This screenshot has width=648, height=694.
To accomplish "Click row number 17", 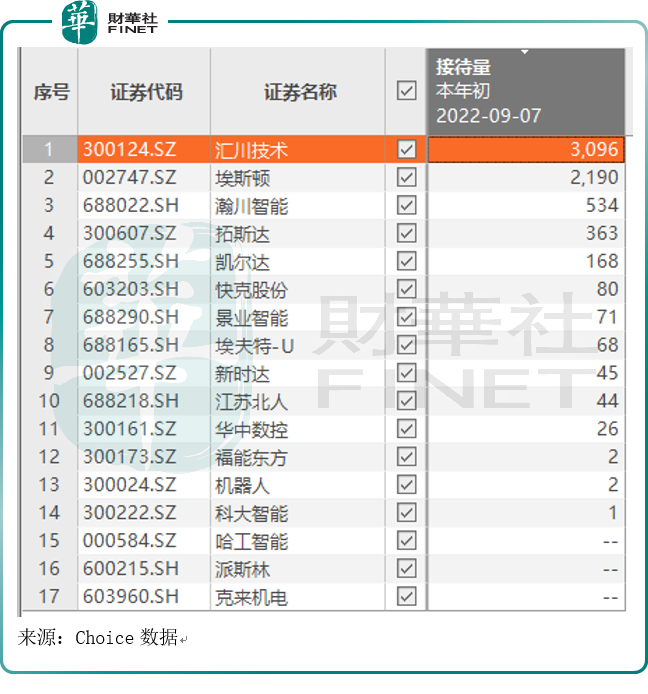I will point(49,596).
